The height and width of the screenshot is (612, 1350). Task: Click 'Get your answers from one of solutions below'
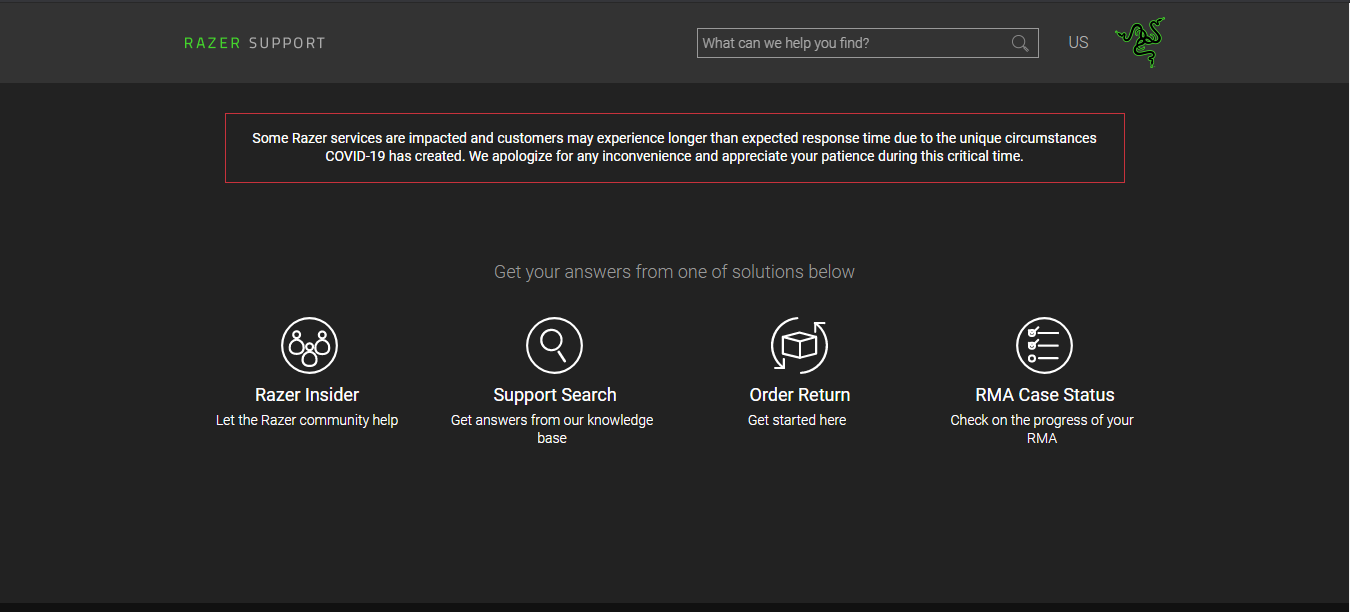tap(674, 272)
